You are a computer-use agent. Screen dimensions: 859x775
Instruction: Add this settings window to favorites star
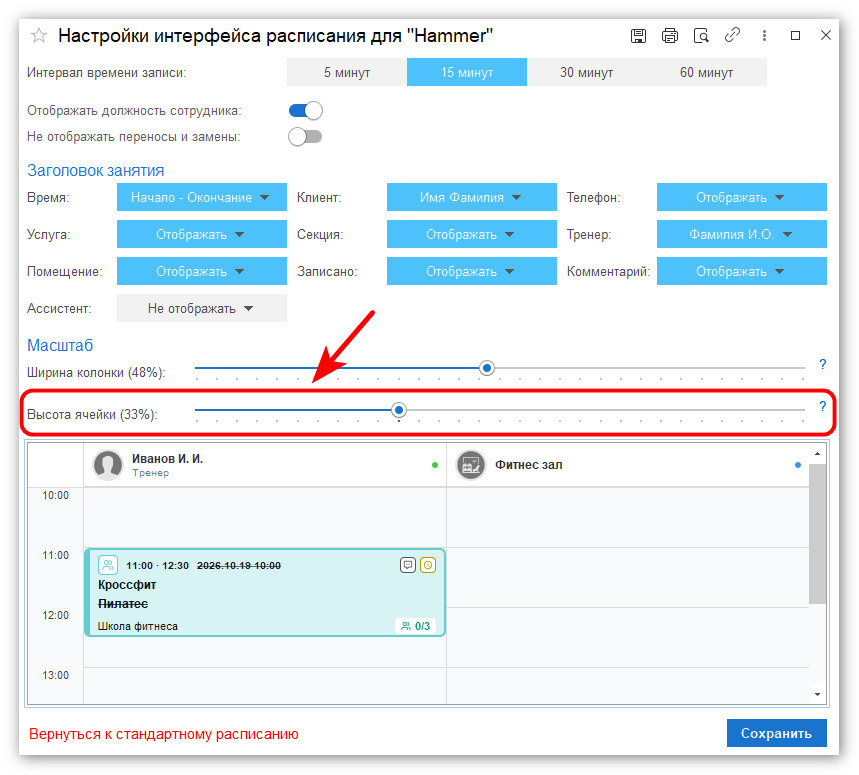click(x=39, y=36)
